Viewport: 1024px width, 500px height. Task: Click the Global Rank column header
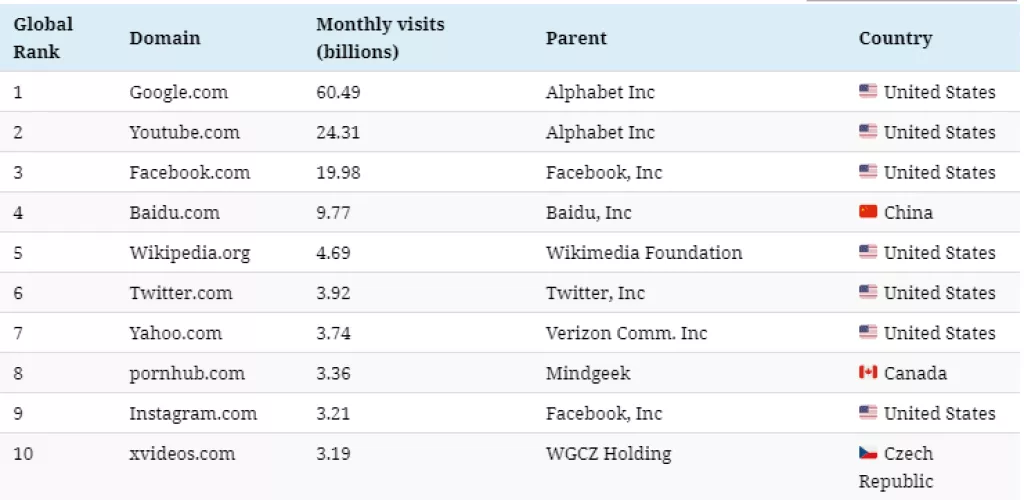43,37
